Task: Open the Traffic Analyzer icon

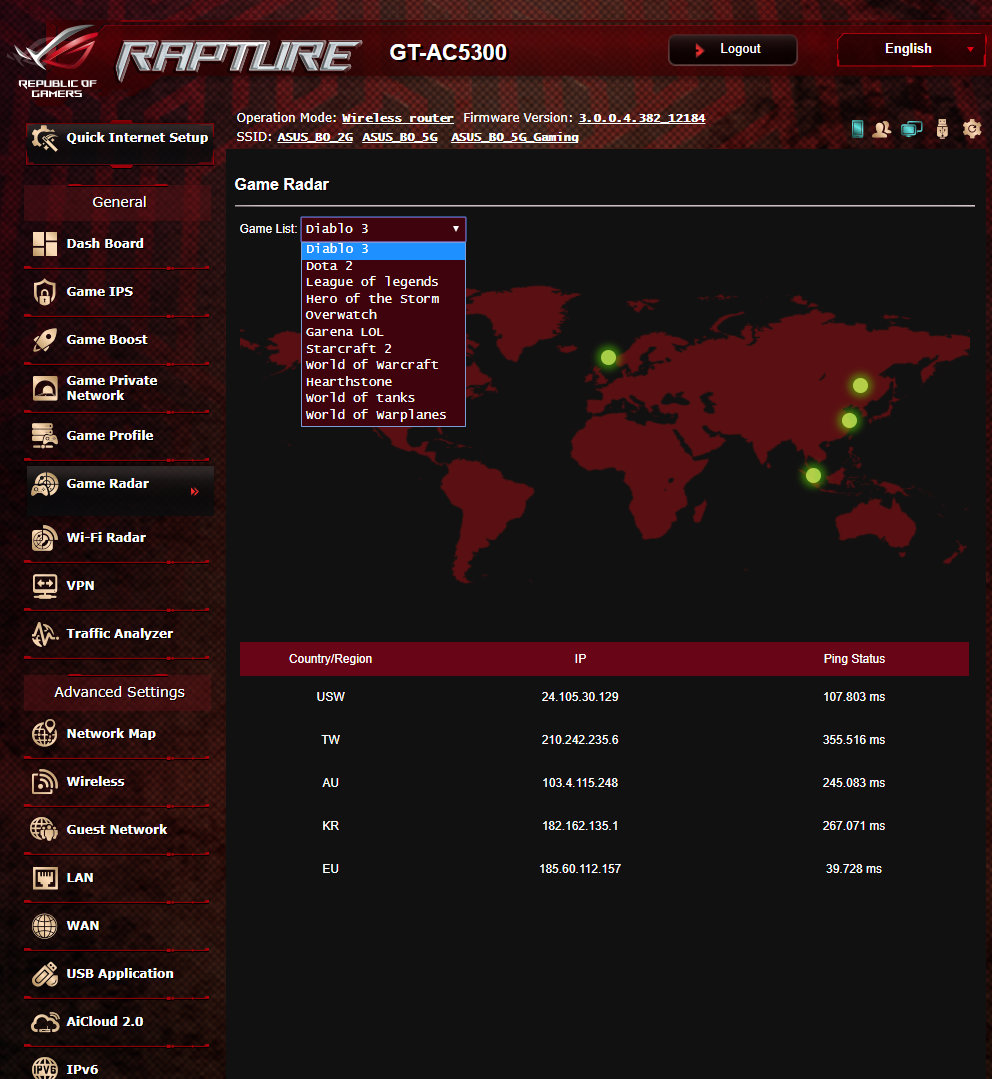Action: [45, 634]
